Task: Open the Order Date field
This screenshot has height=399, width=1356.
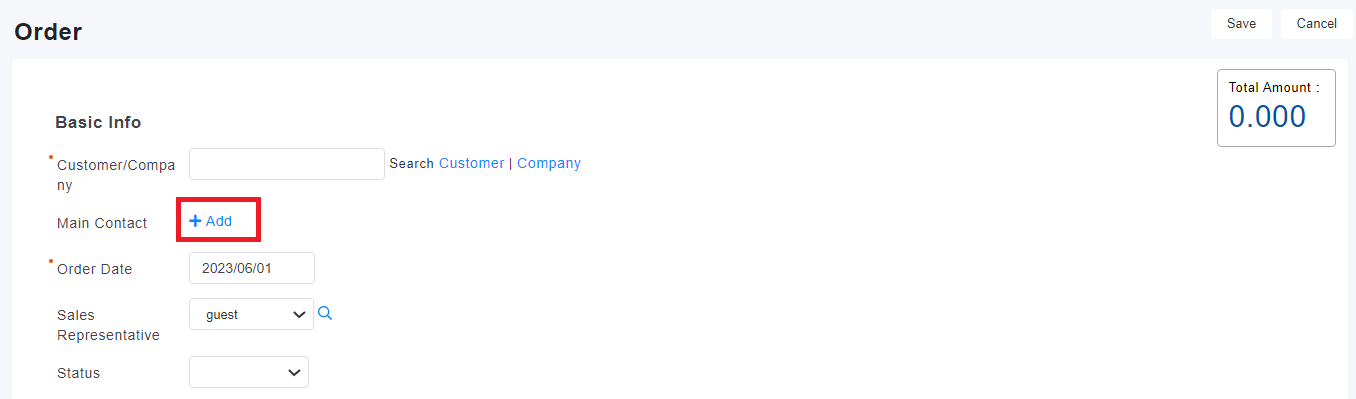Action: 252,268
